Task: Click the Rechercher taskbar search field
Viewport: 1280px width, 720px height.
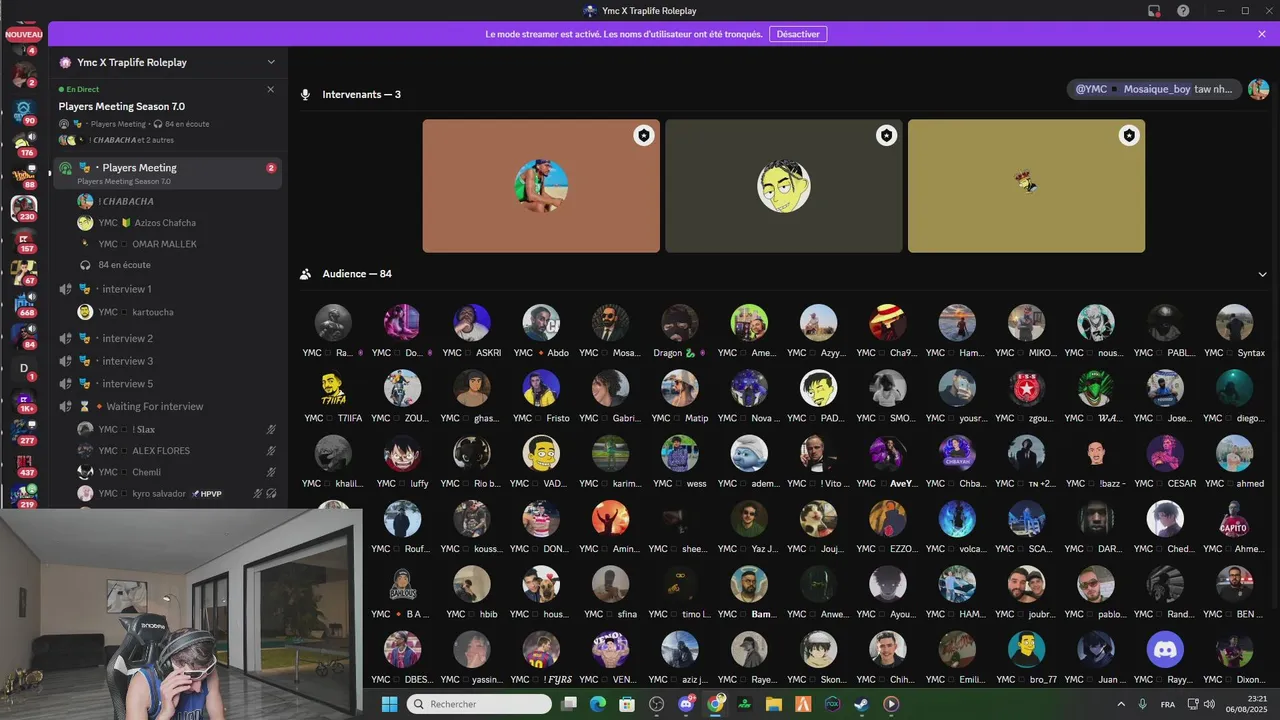Action: click(479, 704)
